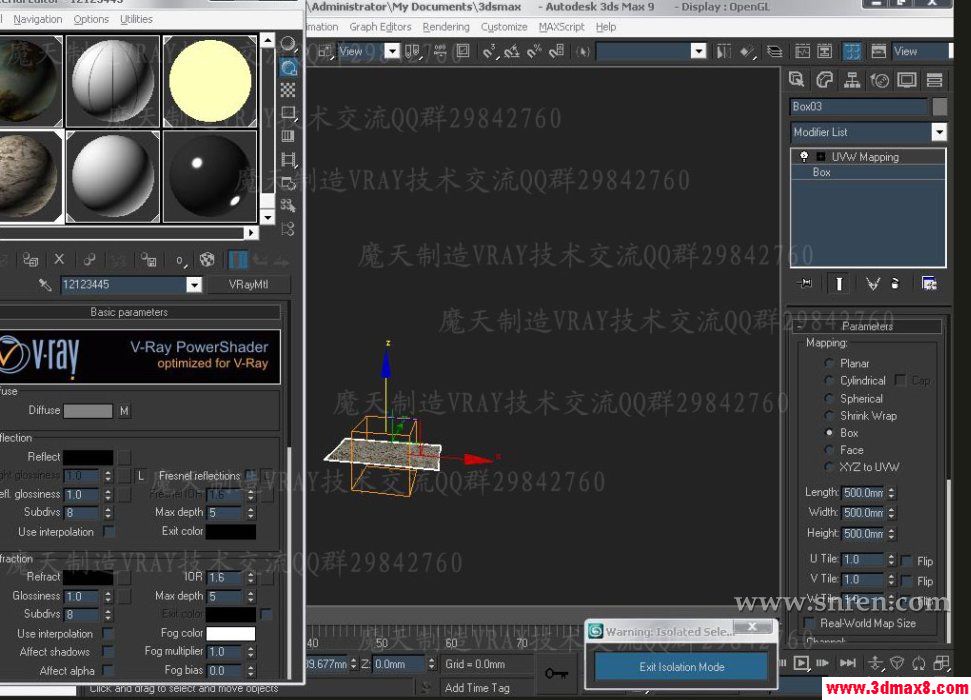Viewport: 971px width, 700px height.
Task: Select the Pick Material from Object eyedropper
Action: coord(43,283)
